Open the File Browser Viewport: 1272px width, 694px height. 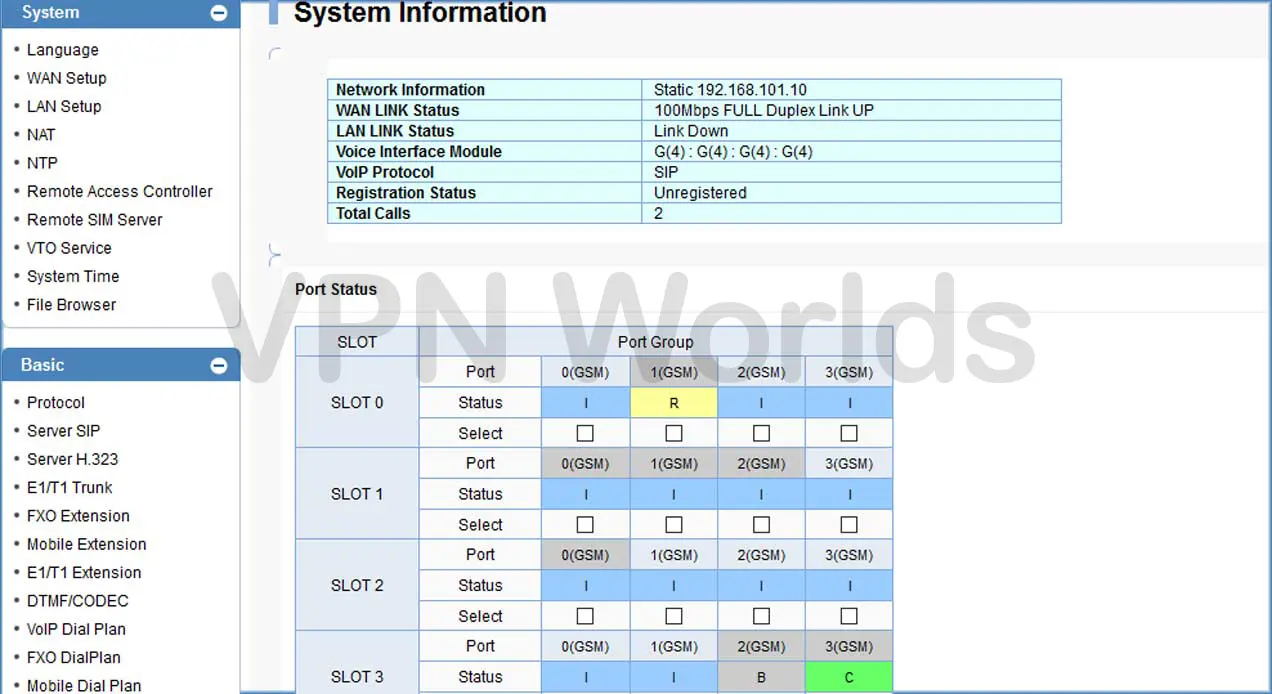[70, 304]
